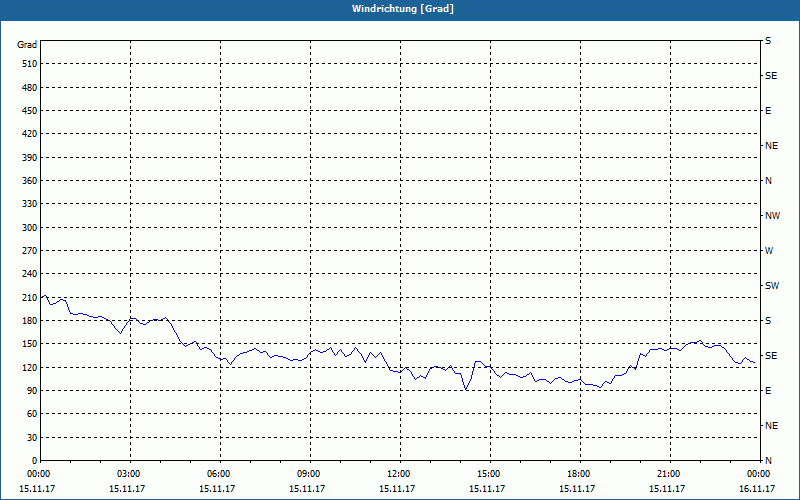Select the 210 degree axis label
800x500 pixels.
30,297
